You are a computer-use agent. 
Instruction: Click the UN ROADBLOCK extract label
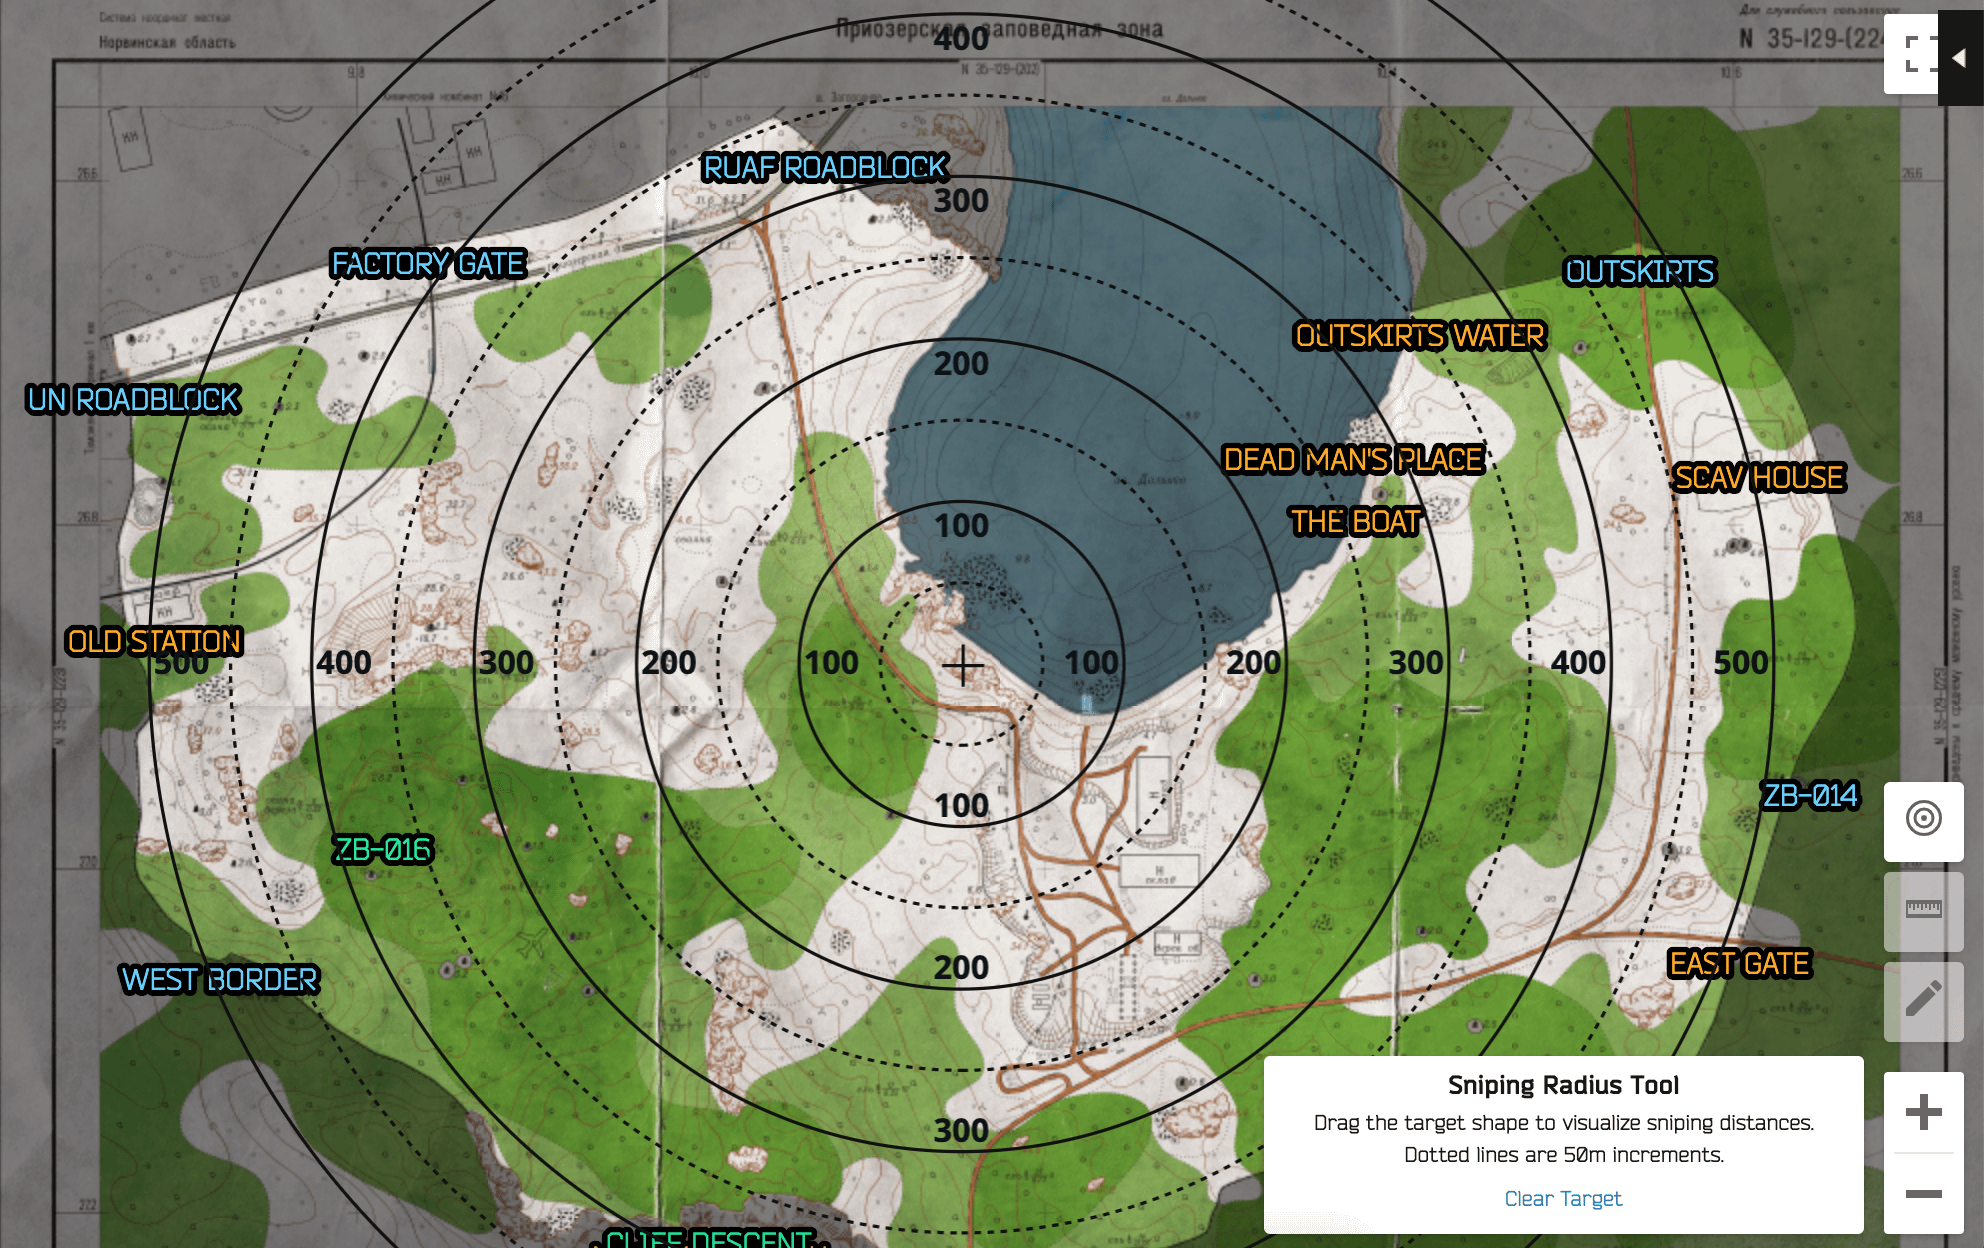(133, 400)
